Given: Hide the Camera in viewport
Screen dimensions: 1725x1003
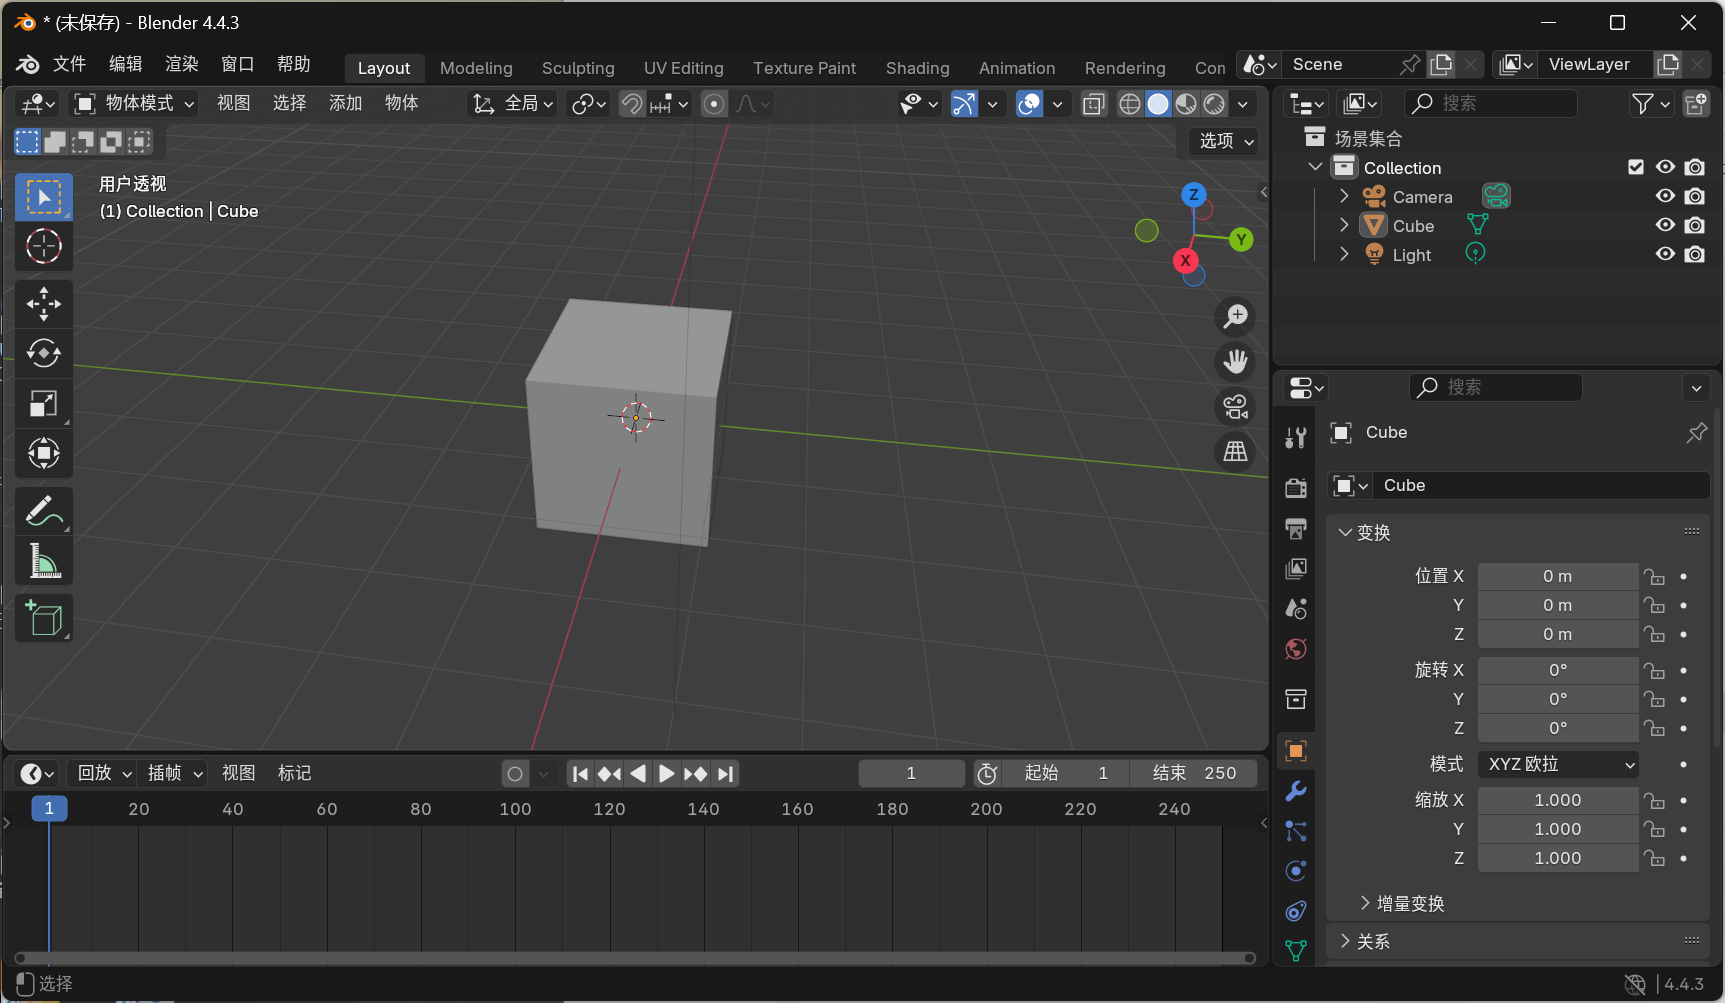Looking at the screenshot, I should tap(1665, 196).
